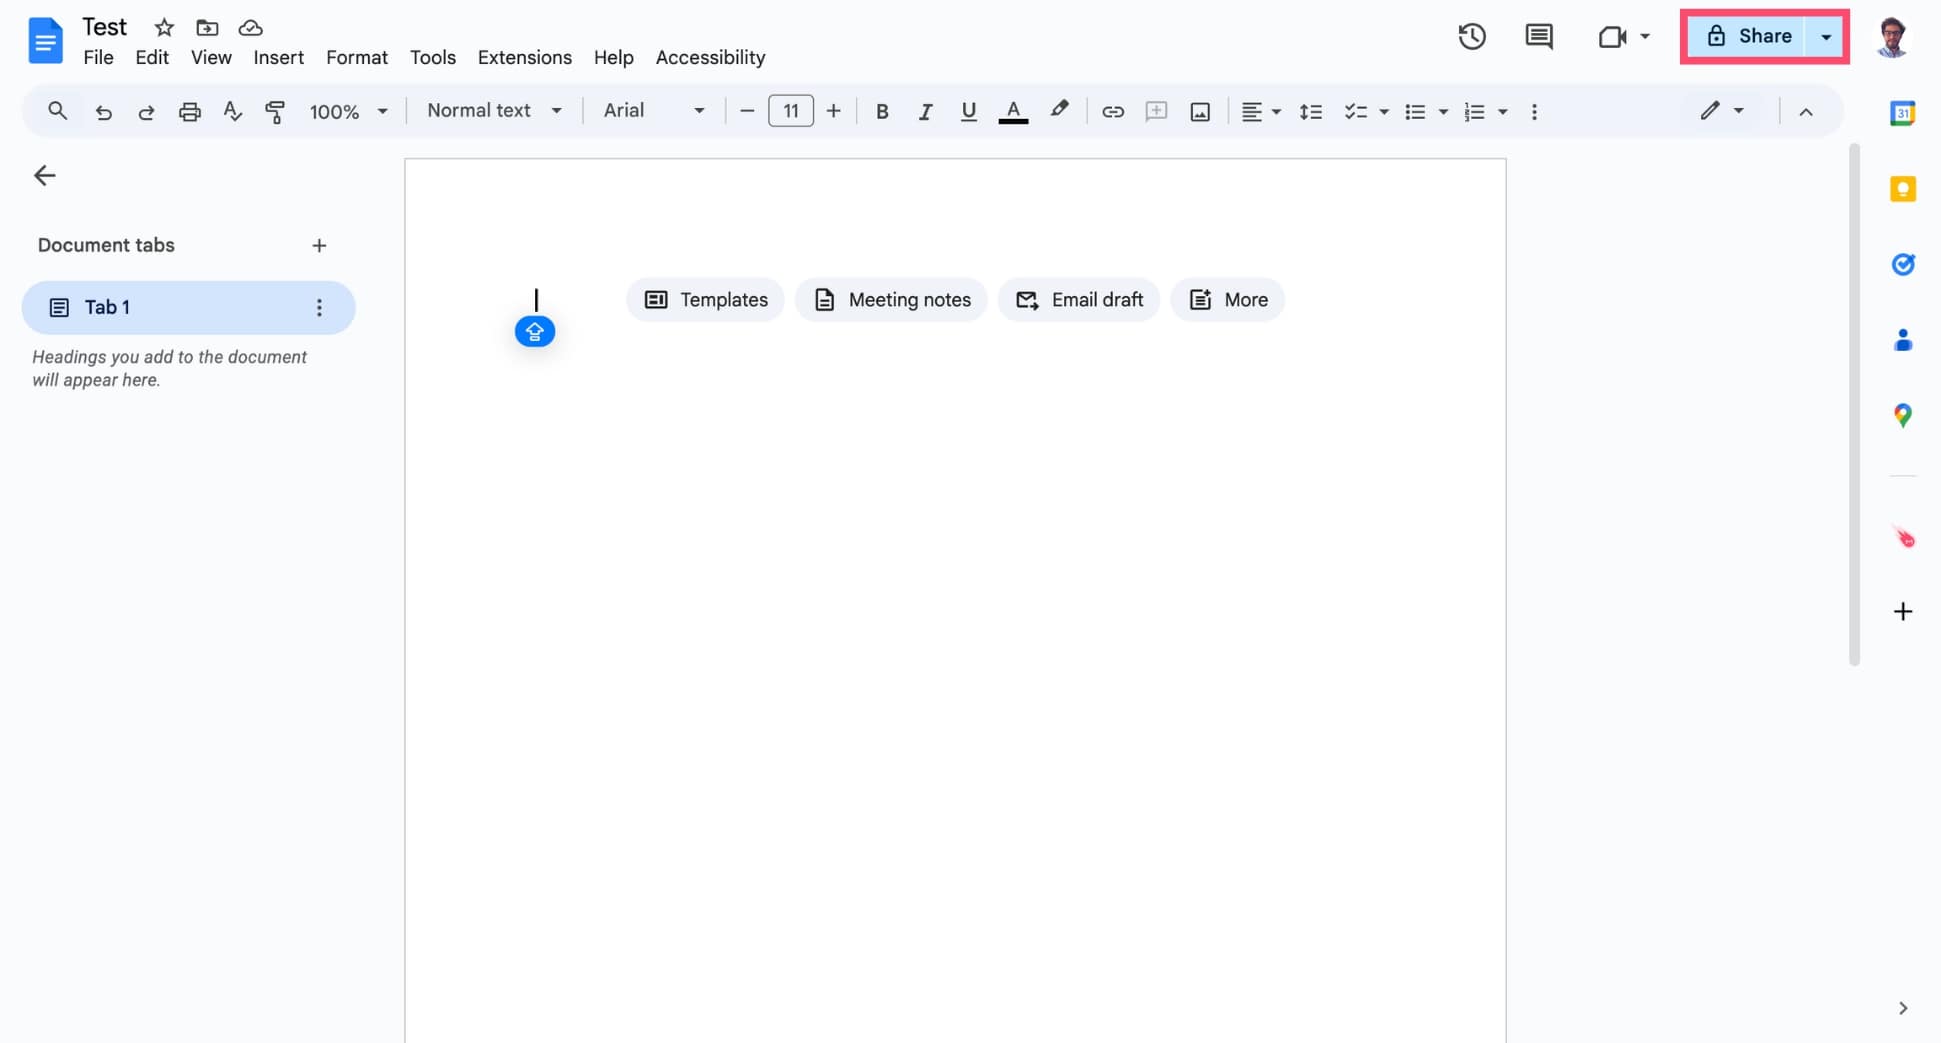Open version history
The width and height of the screenshot is (1941, 1043).
point(1471,36)
